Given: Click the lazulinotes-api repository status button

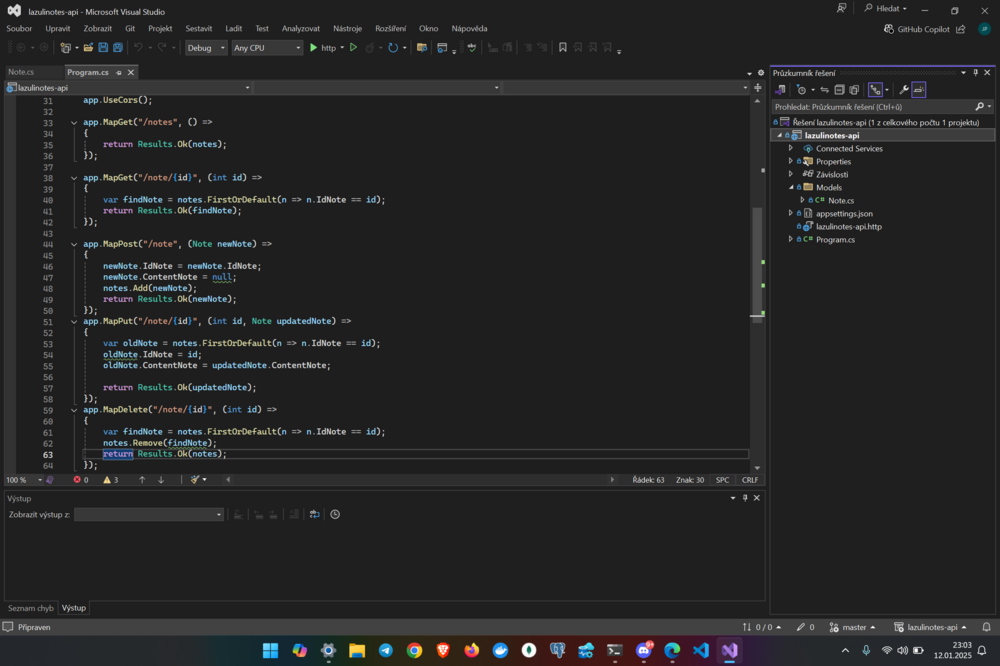Looking at the screenshot, I should (x=930, y=627).
